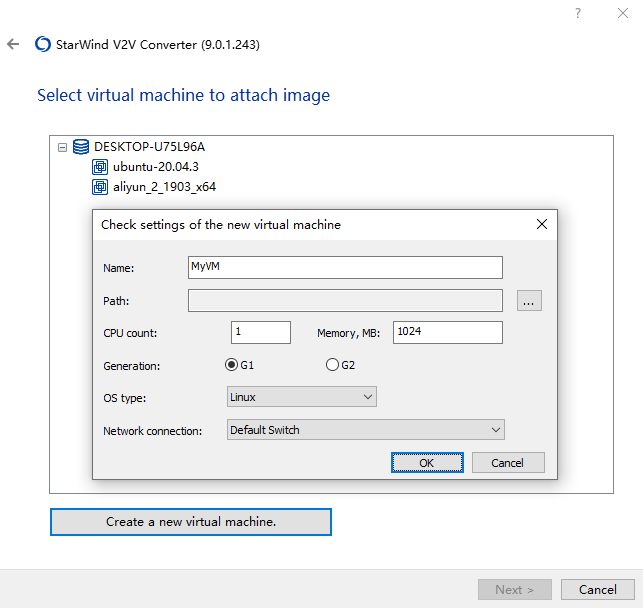
Task: Confirm settings with the OK button
Action: click(x=427, y=463)
